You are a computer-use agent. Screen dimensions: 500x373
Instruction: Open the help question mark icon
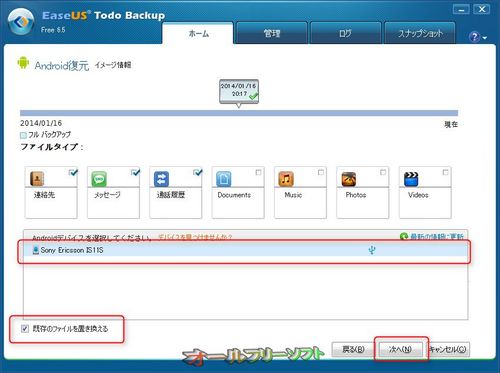[x=474, y=37]
